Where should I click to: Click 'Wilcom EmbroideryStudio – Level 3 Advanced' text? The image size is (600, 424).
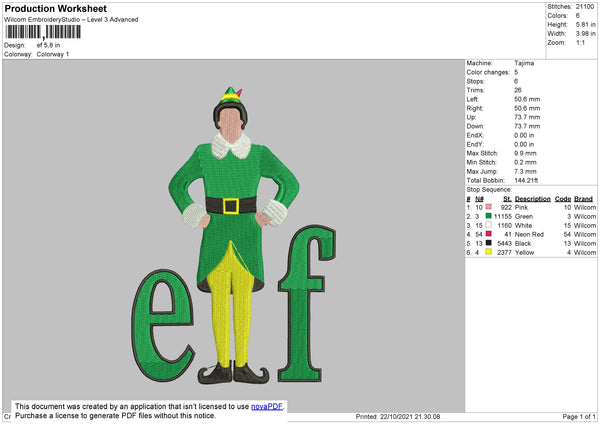click(71, 20)
